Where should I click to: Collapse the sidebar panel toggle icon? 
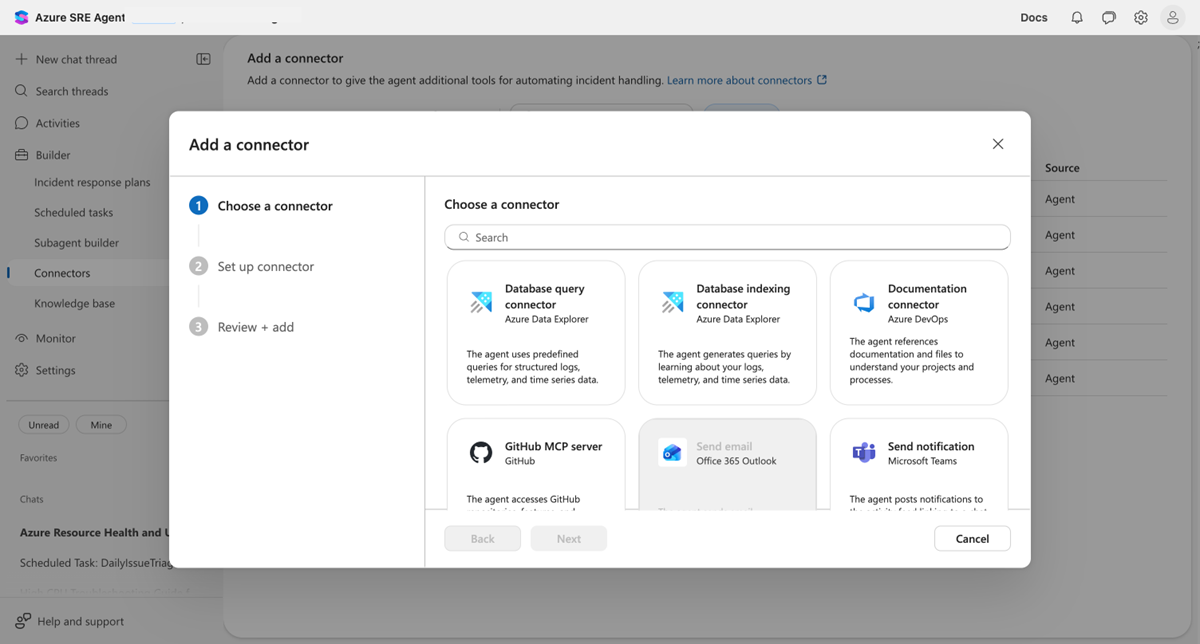203,59
